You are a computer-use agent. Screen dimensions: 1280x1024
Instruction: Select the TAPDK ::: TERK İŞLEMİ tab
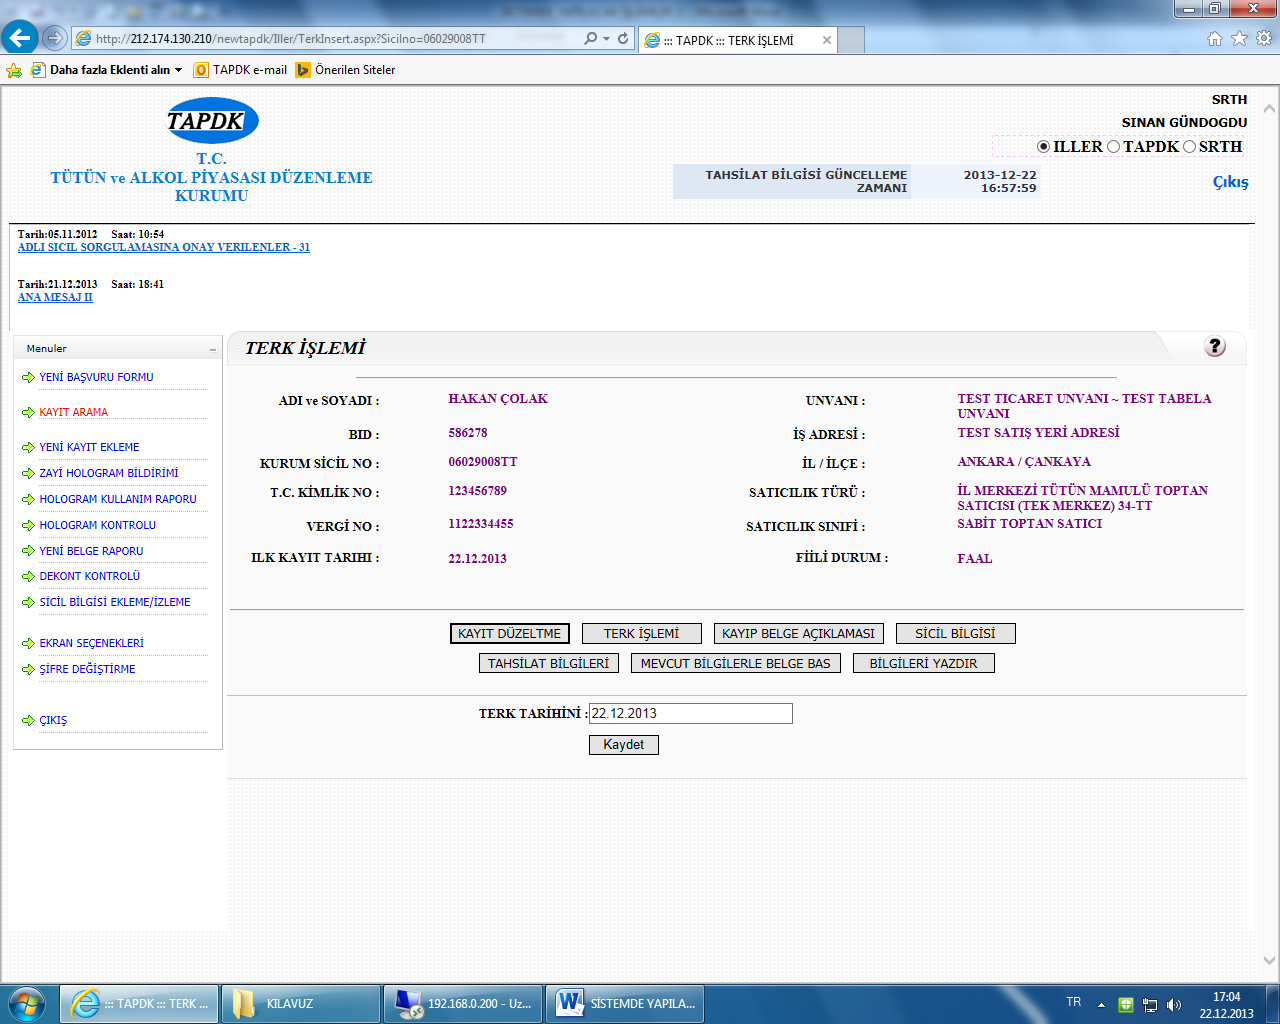point(737,40)
